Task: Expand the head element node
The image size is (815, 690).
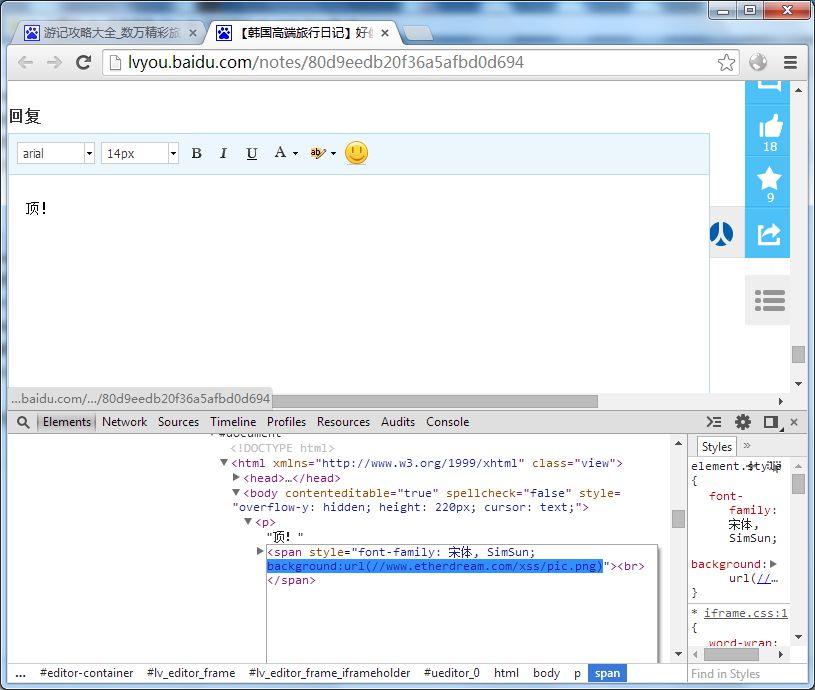Action: tap(236, 478)
